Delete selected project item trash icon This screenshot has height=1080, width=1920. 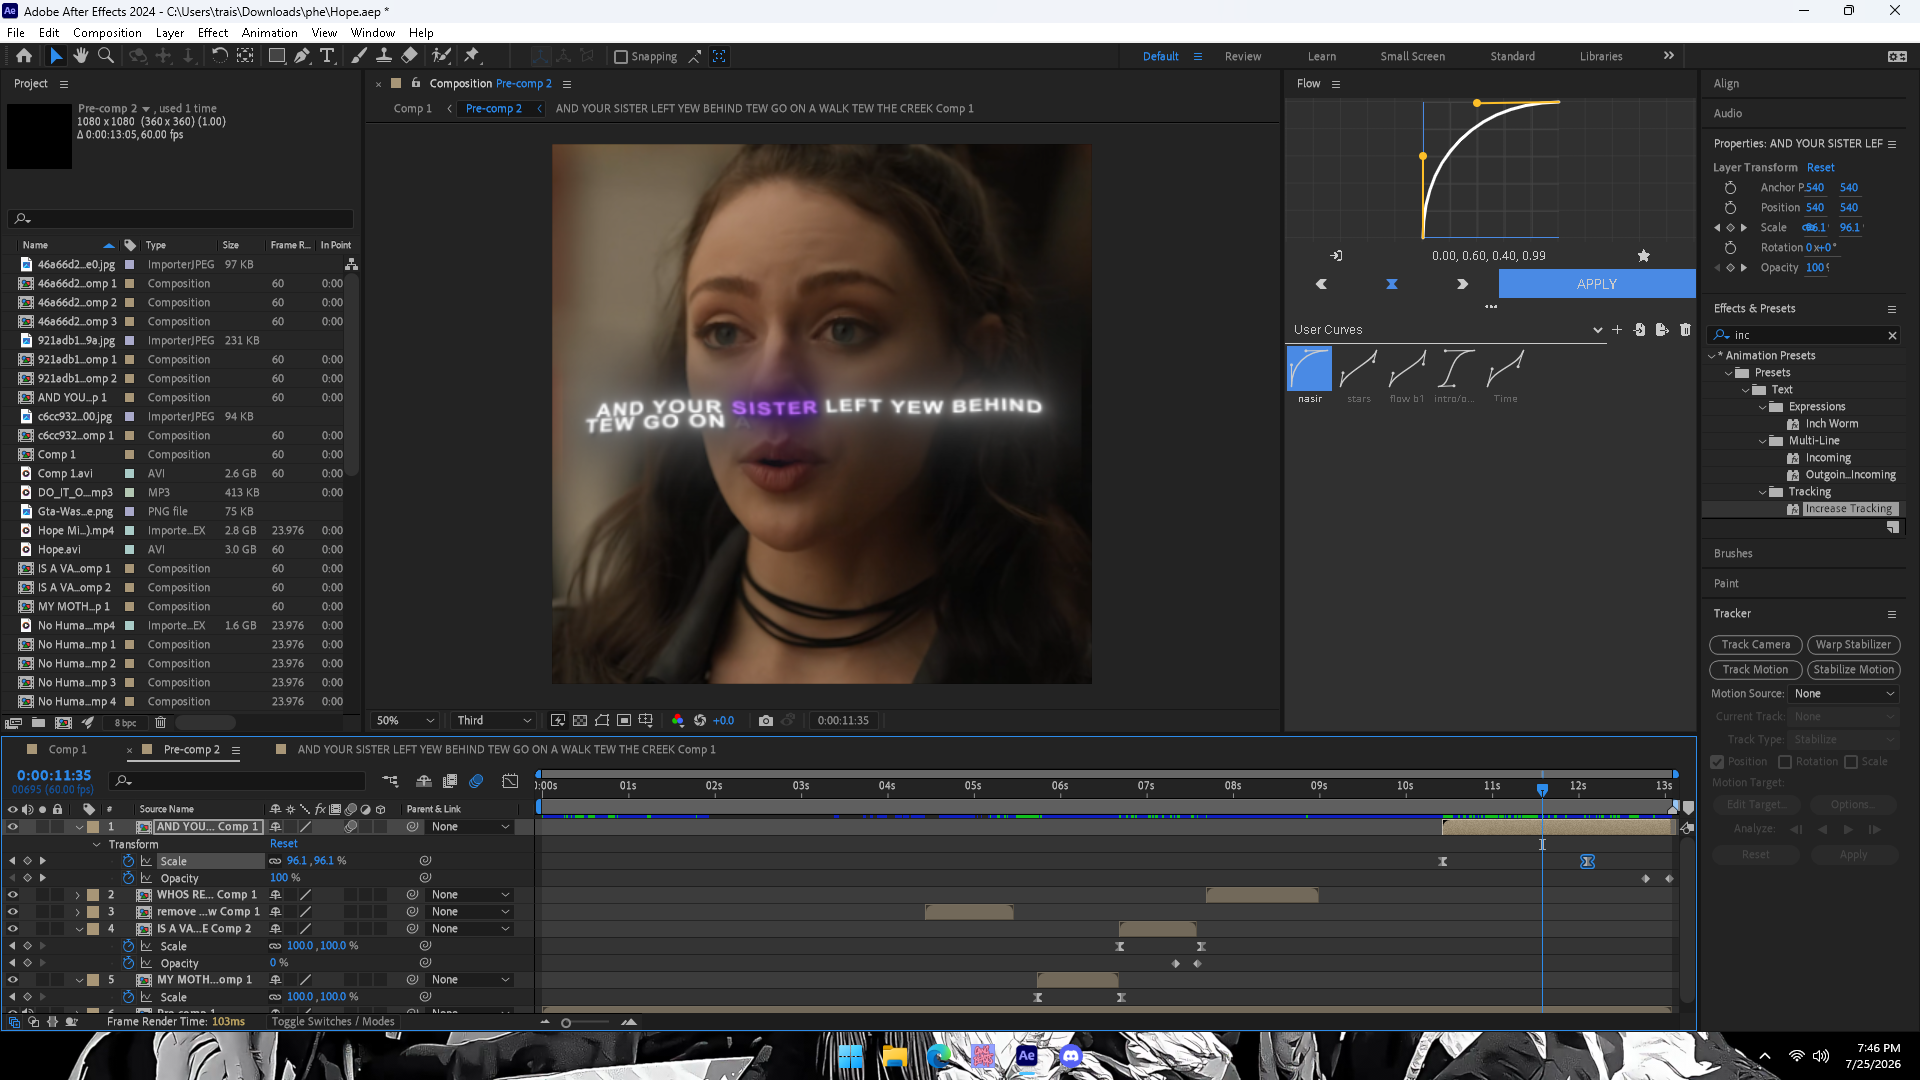tap(160, 723)
